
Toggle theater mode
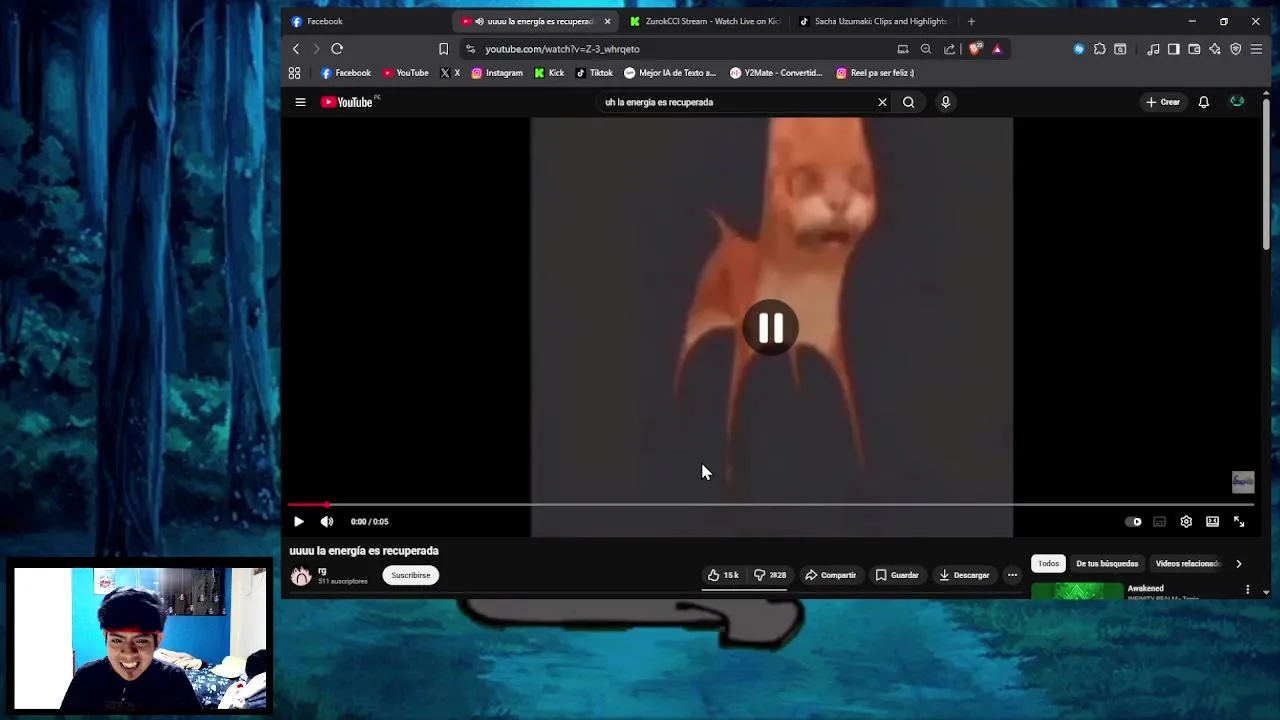pos(1212,521)
